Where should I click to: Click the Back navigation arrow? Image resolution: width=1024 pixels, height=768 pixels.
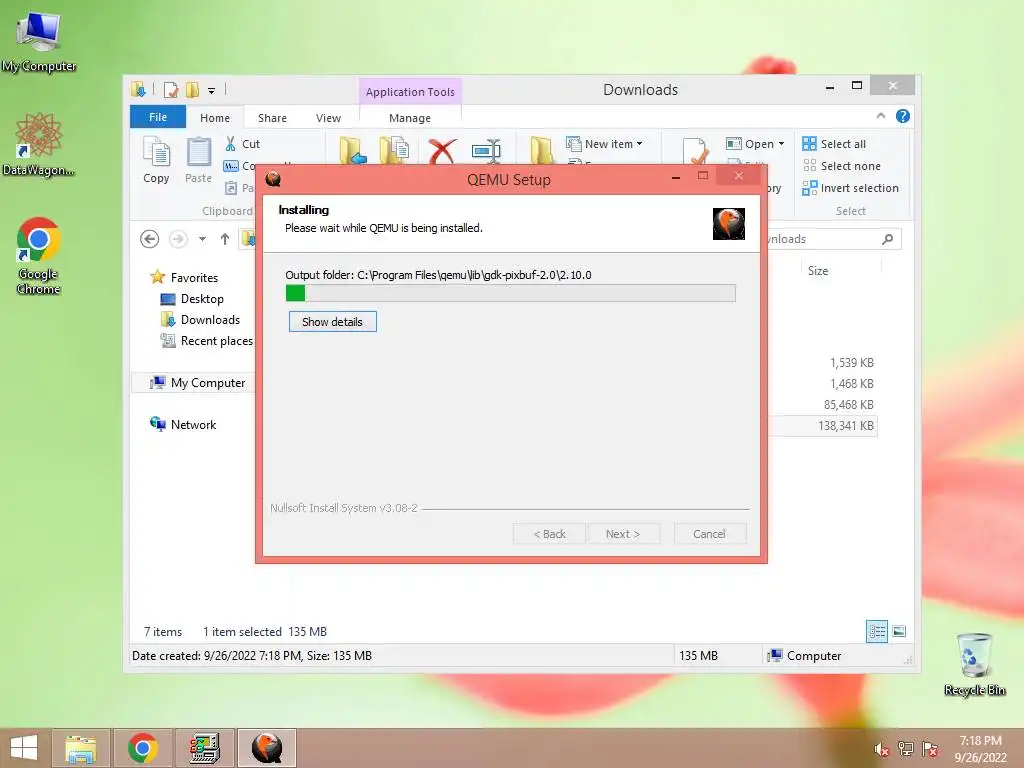point(150,239)
